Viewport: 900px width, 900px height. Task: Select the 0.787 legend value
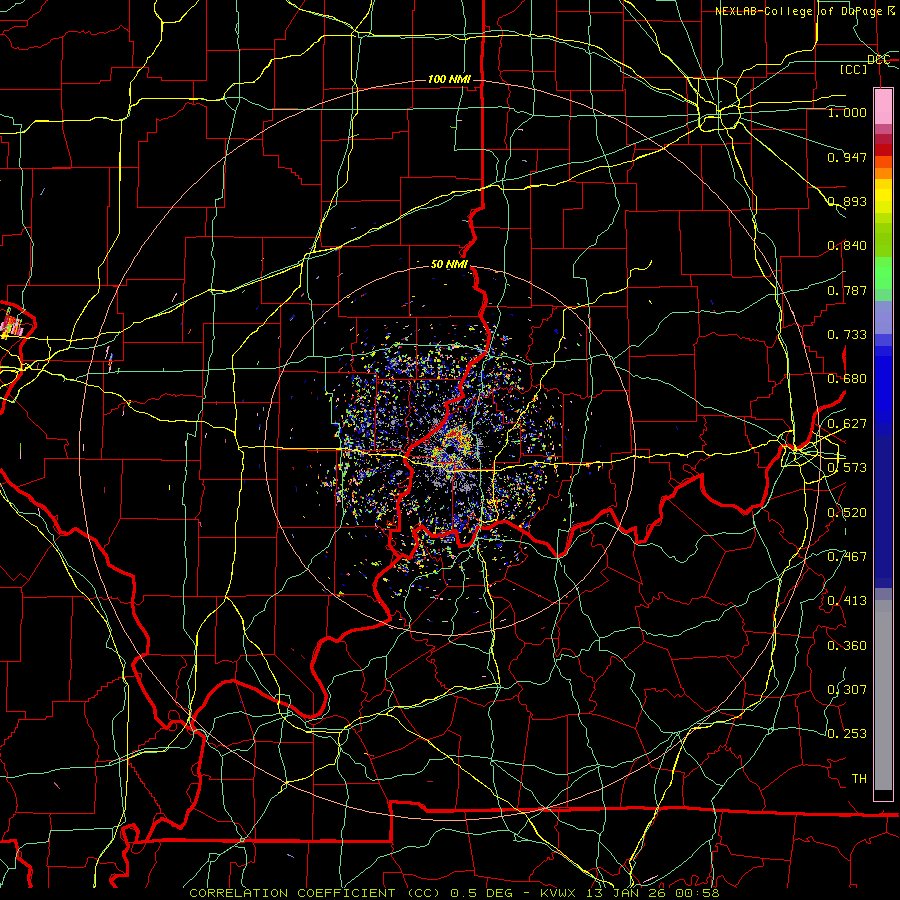pyautogui.click(x=847, y=290)
